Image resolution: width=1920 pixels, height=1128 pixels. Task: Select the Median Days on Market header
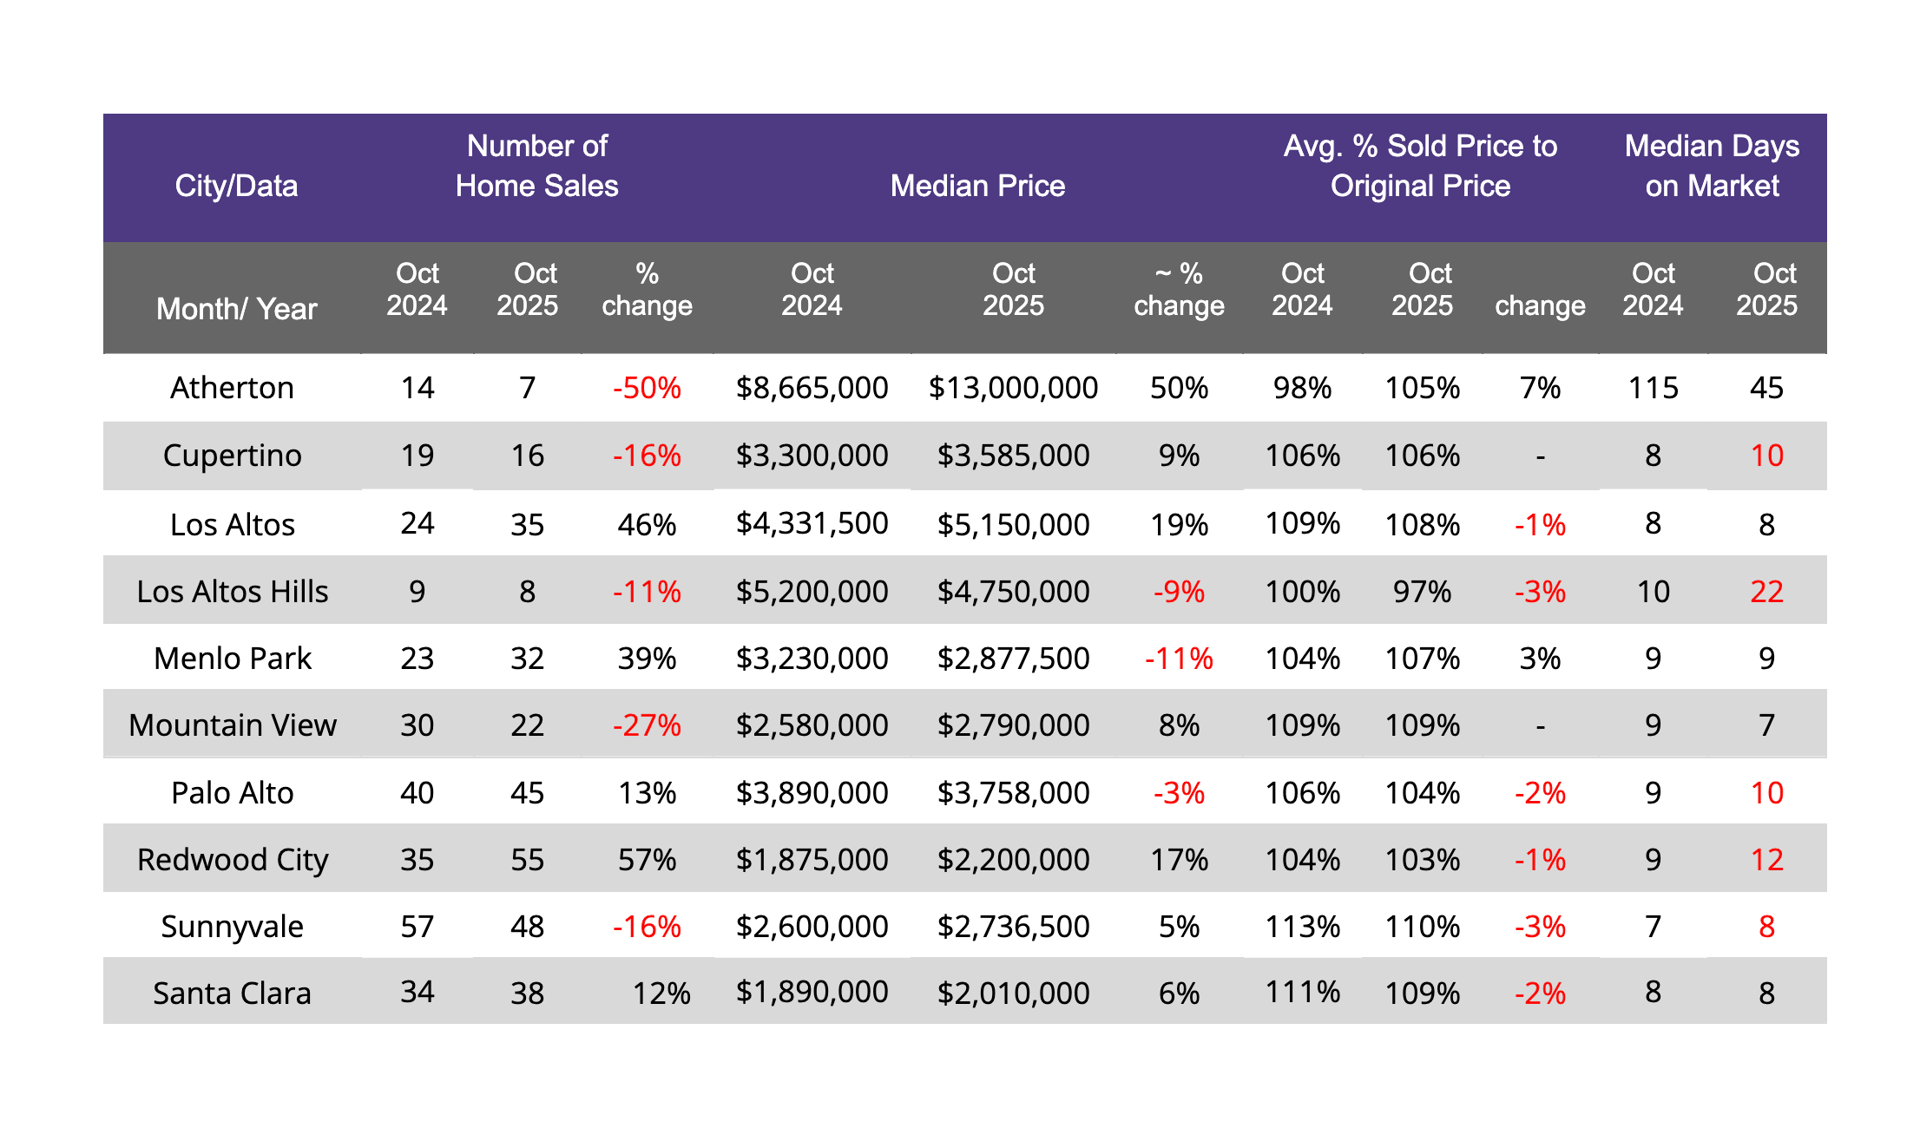1711,166
